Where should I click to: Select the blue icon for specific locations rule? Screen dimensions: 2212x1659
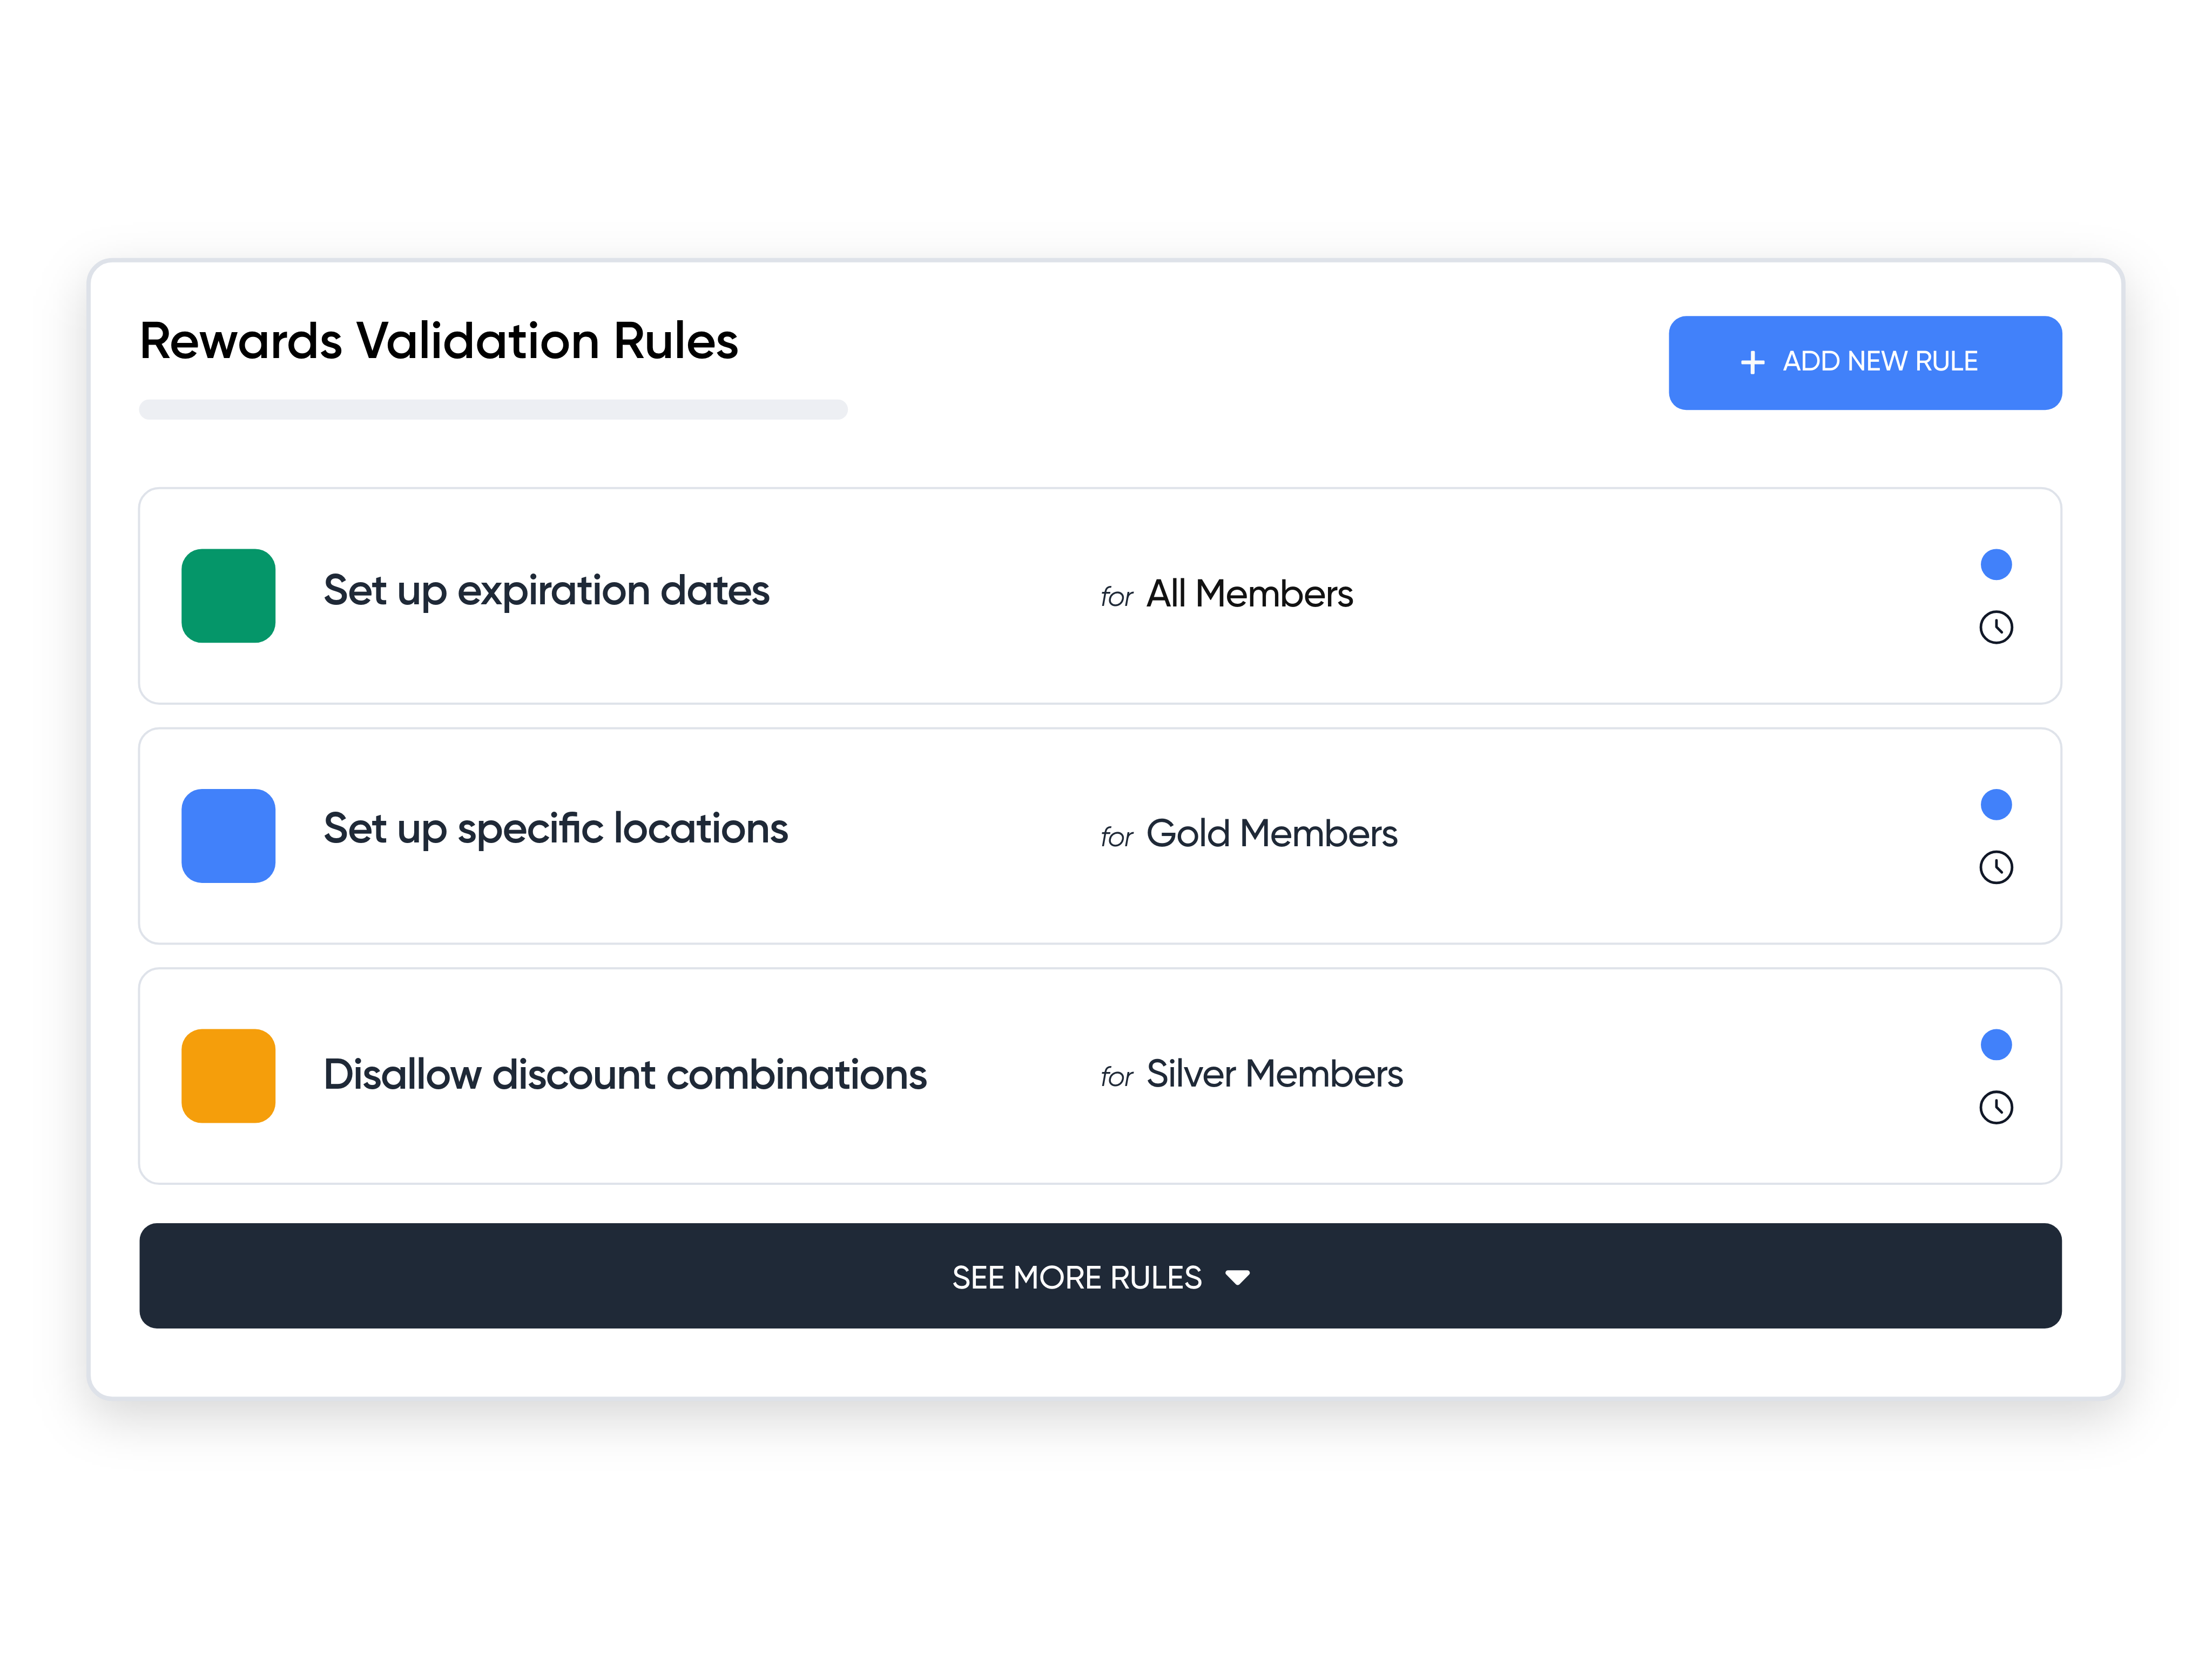[x=228, y=836]
